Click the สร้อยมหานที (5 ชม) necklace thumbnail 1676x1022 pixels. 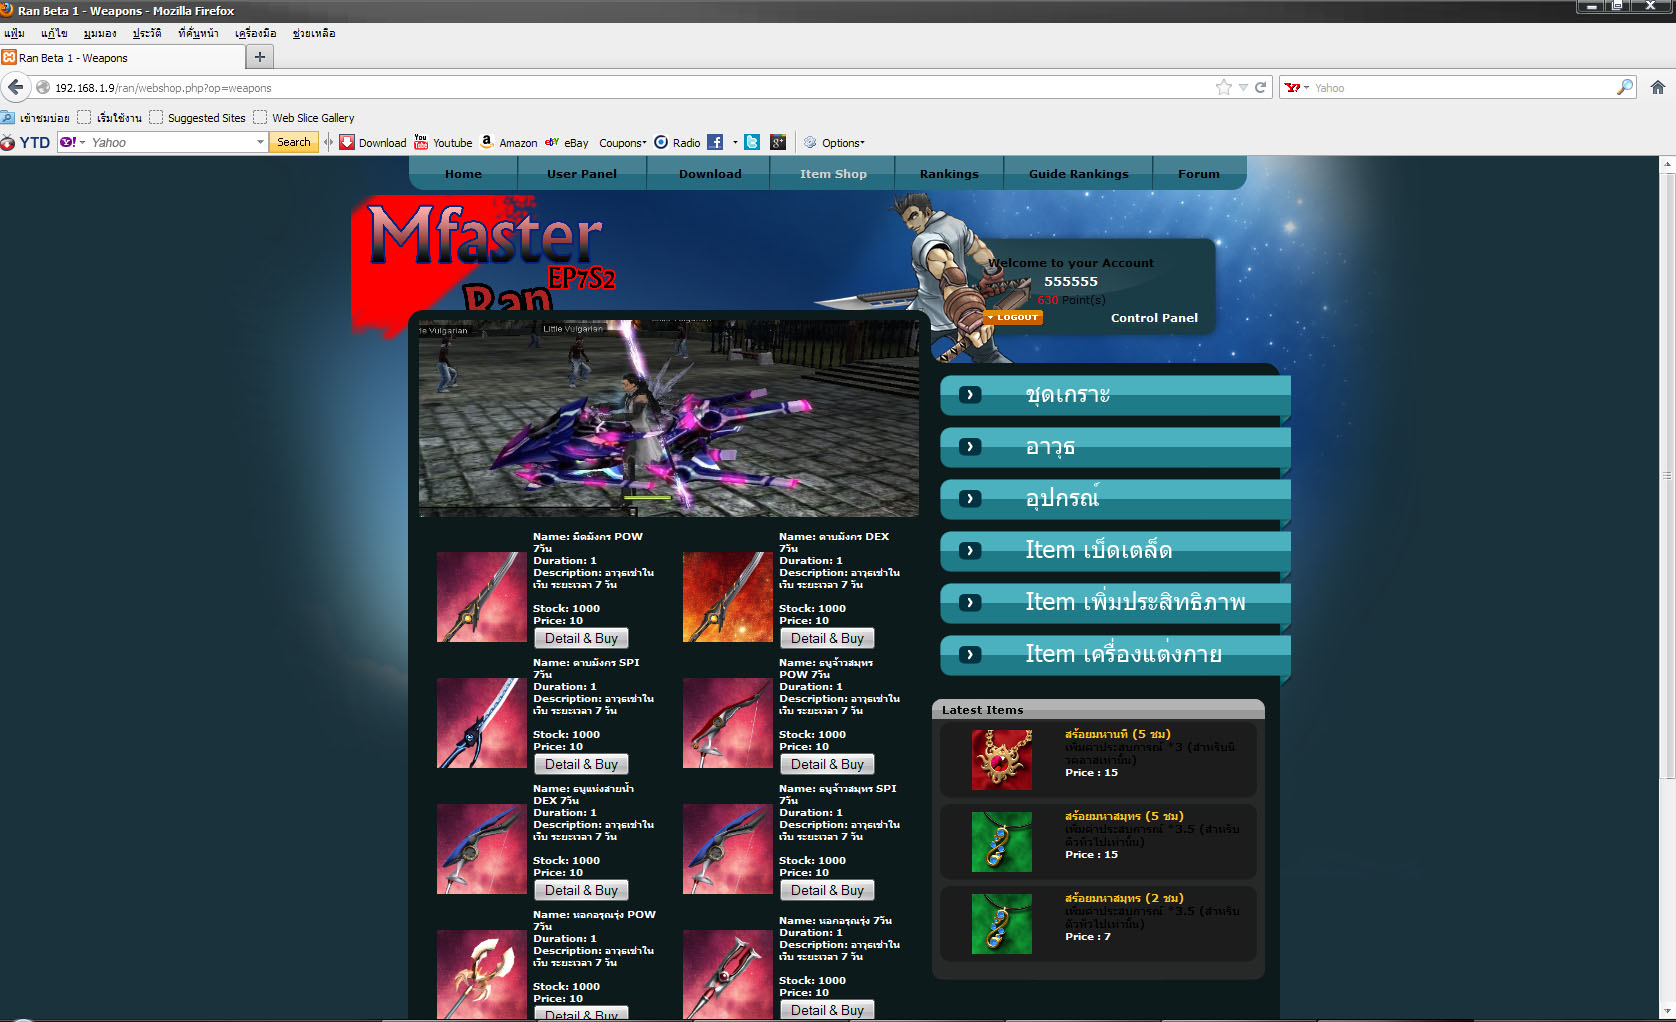click(x=1001, y=759)
